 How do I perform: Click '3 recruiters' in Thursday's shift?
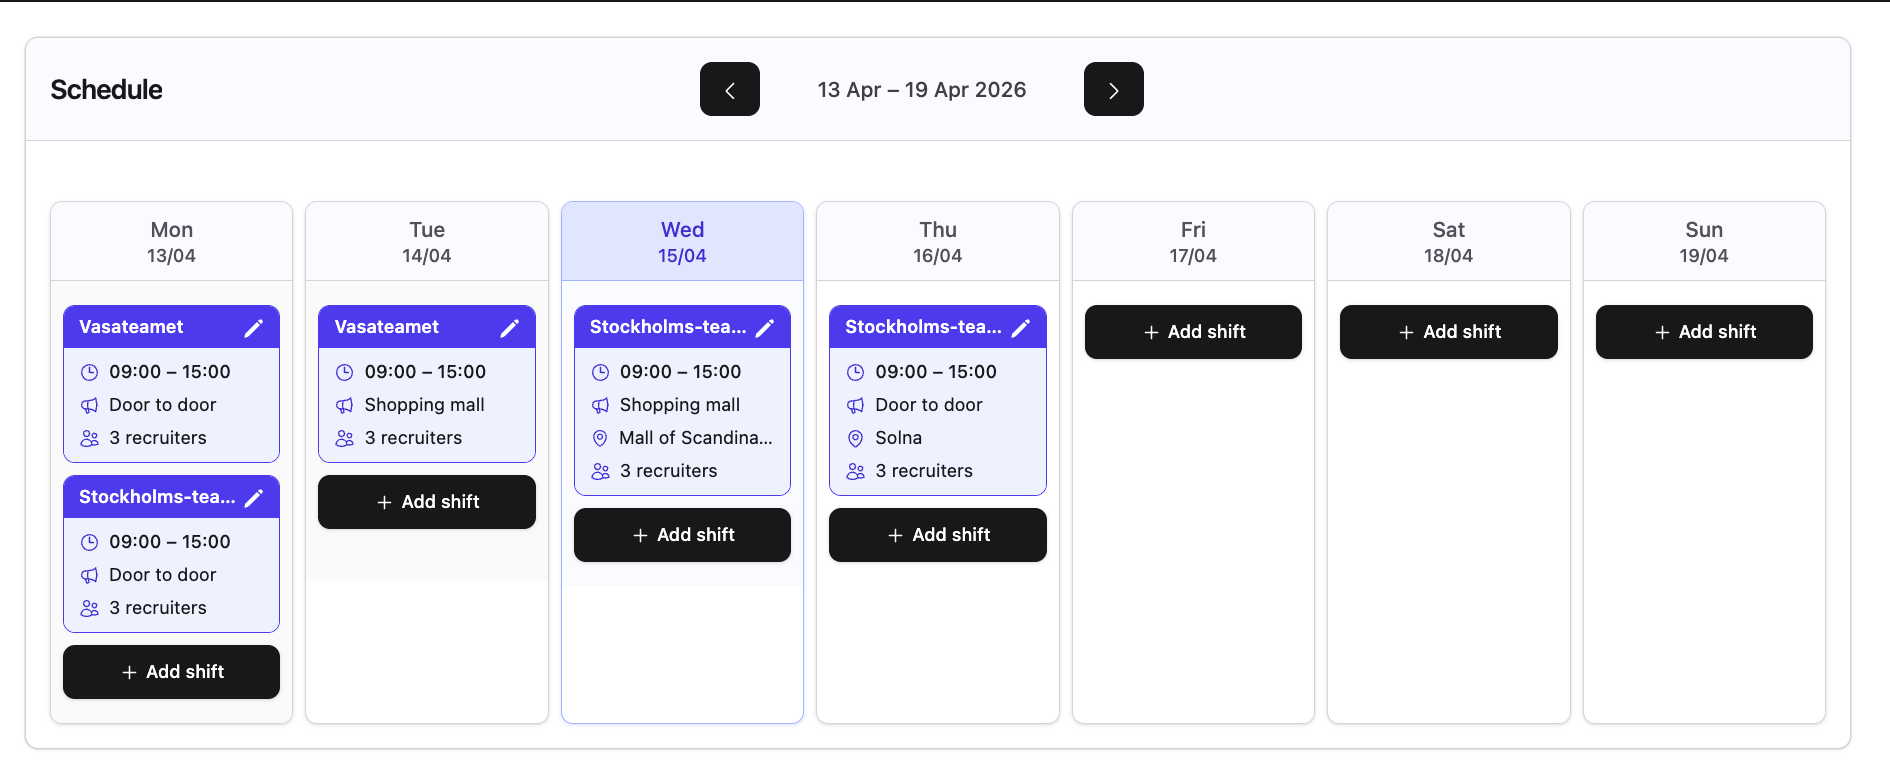[924, 471]
